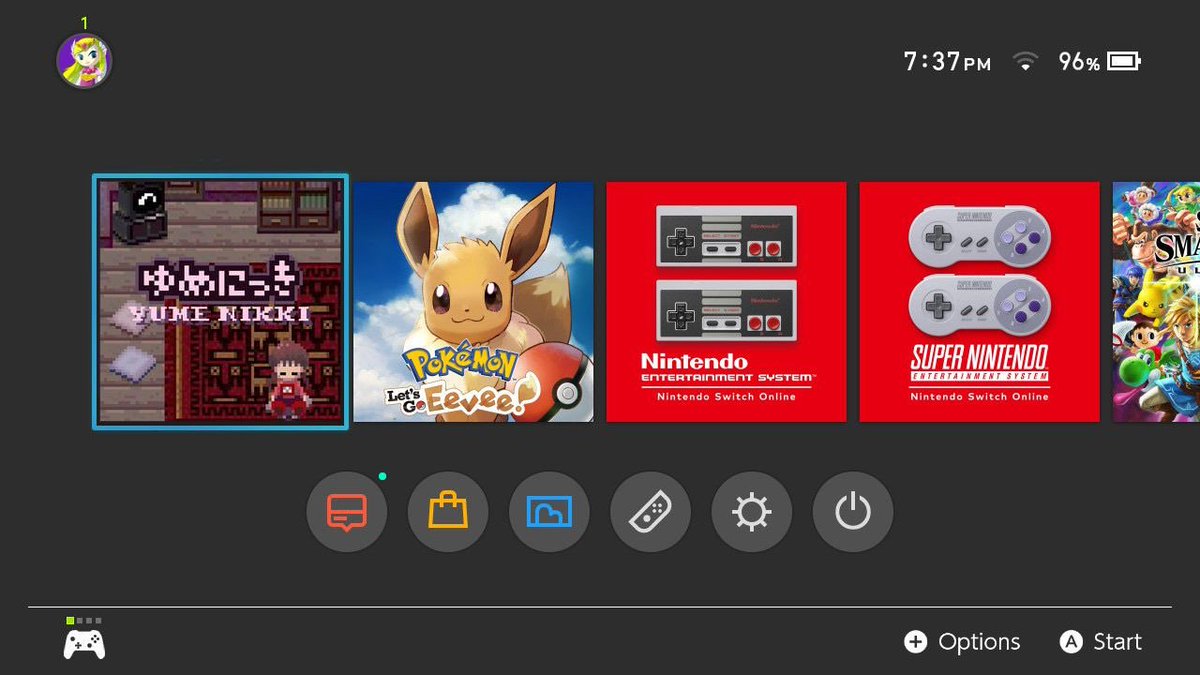The image size is (1200, 675).
Task: Click the Wi-Fi signal icon
Action: click(x=1025, y=62)
